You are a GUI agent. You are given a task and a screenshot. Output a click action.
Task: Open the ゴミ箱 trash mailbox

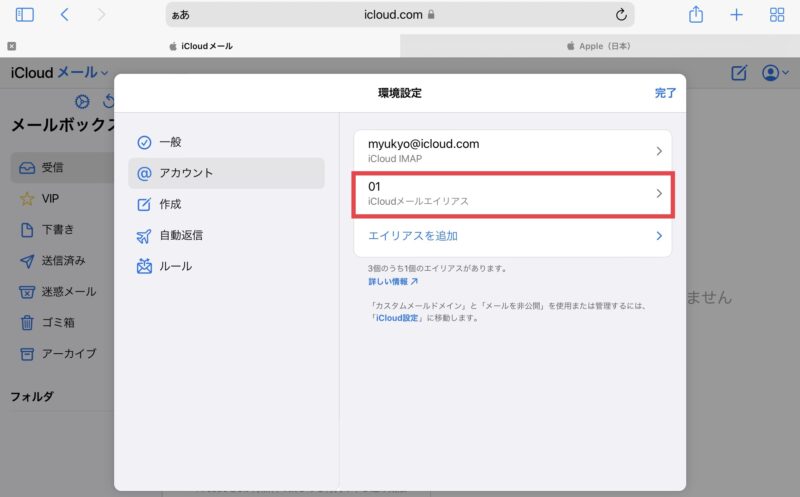tap(62, 322)
